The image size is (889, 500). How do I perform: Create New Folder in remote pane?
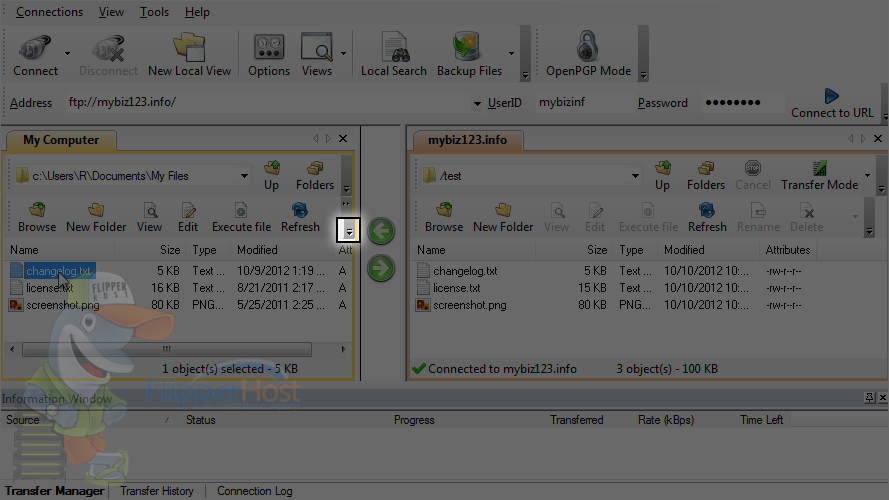pyautogui.click(x=503, y=218)
